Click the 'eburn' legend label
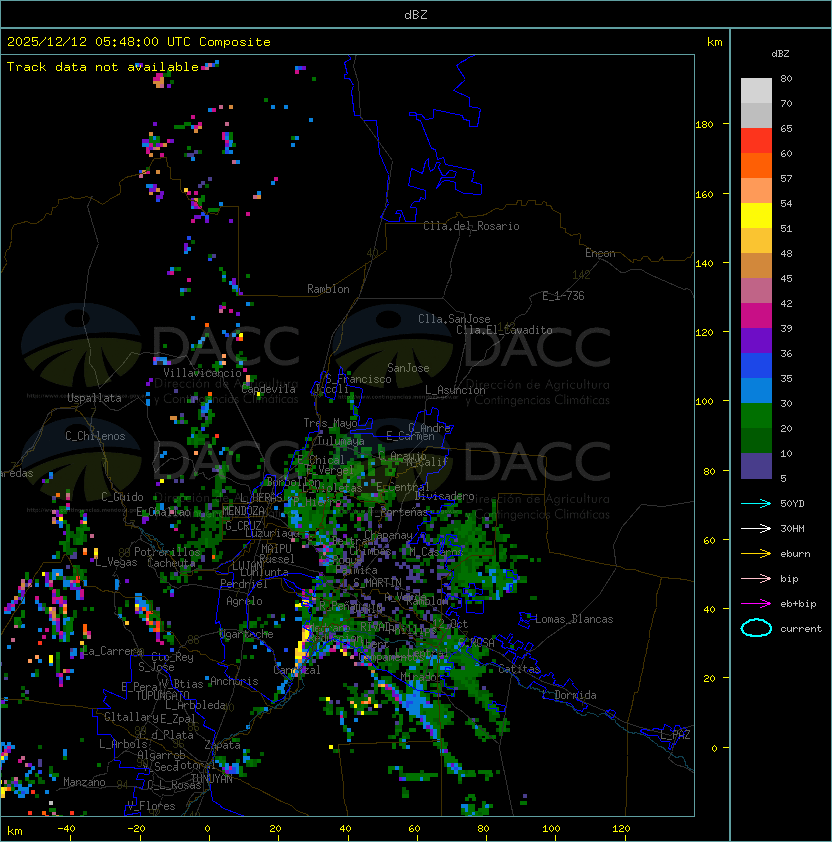 click(795, 554)
